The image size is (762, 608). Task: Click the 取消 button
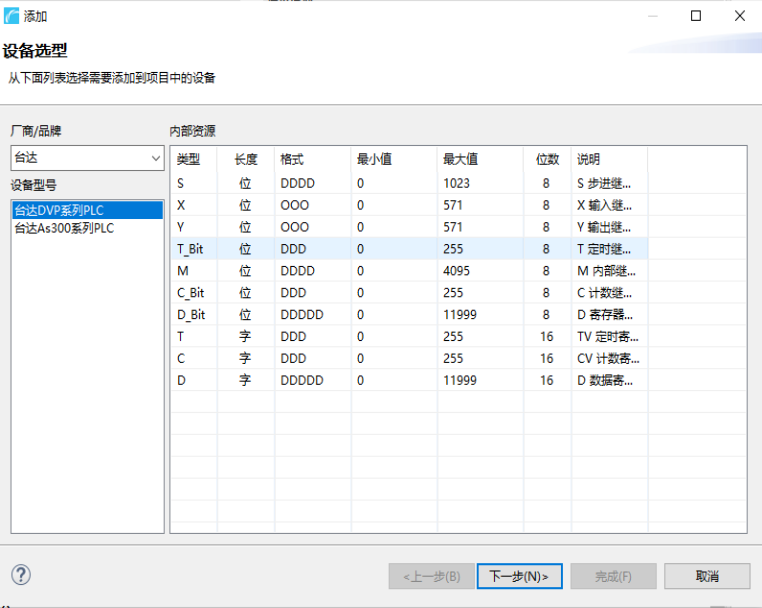707,576
